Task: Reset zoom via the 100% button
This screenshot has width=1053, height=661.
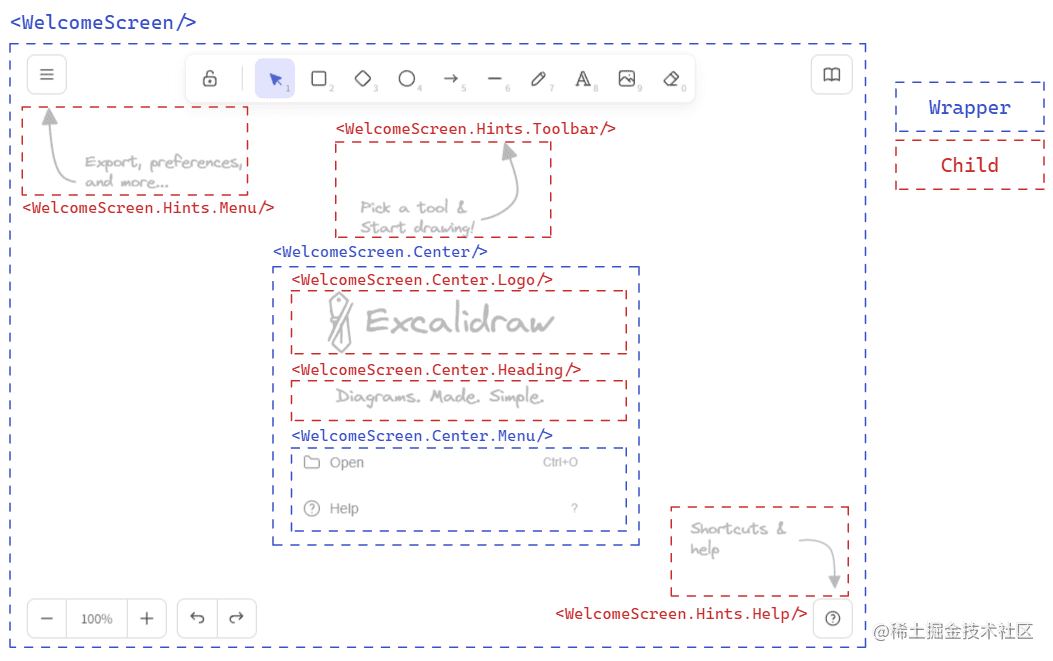Action: pyautogui.click(x=97, y=619)
